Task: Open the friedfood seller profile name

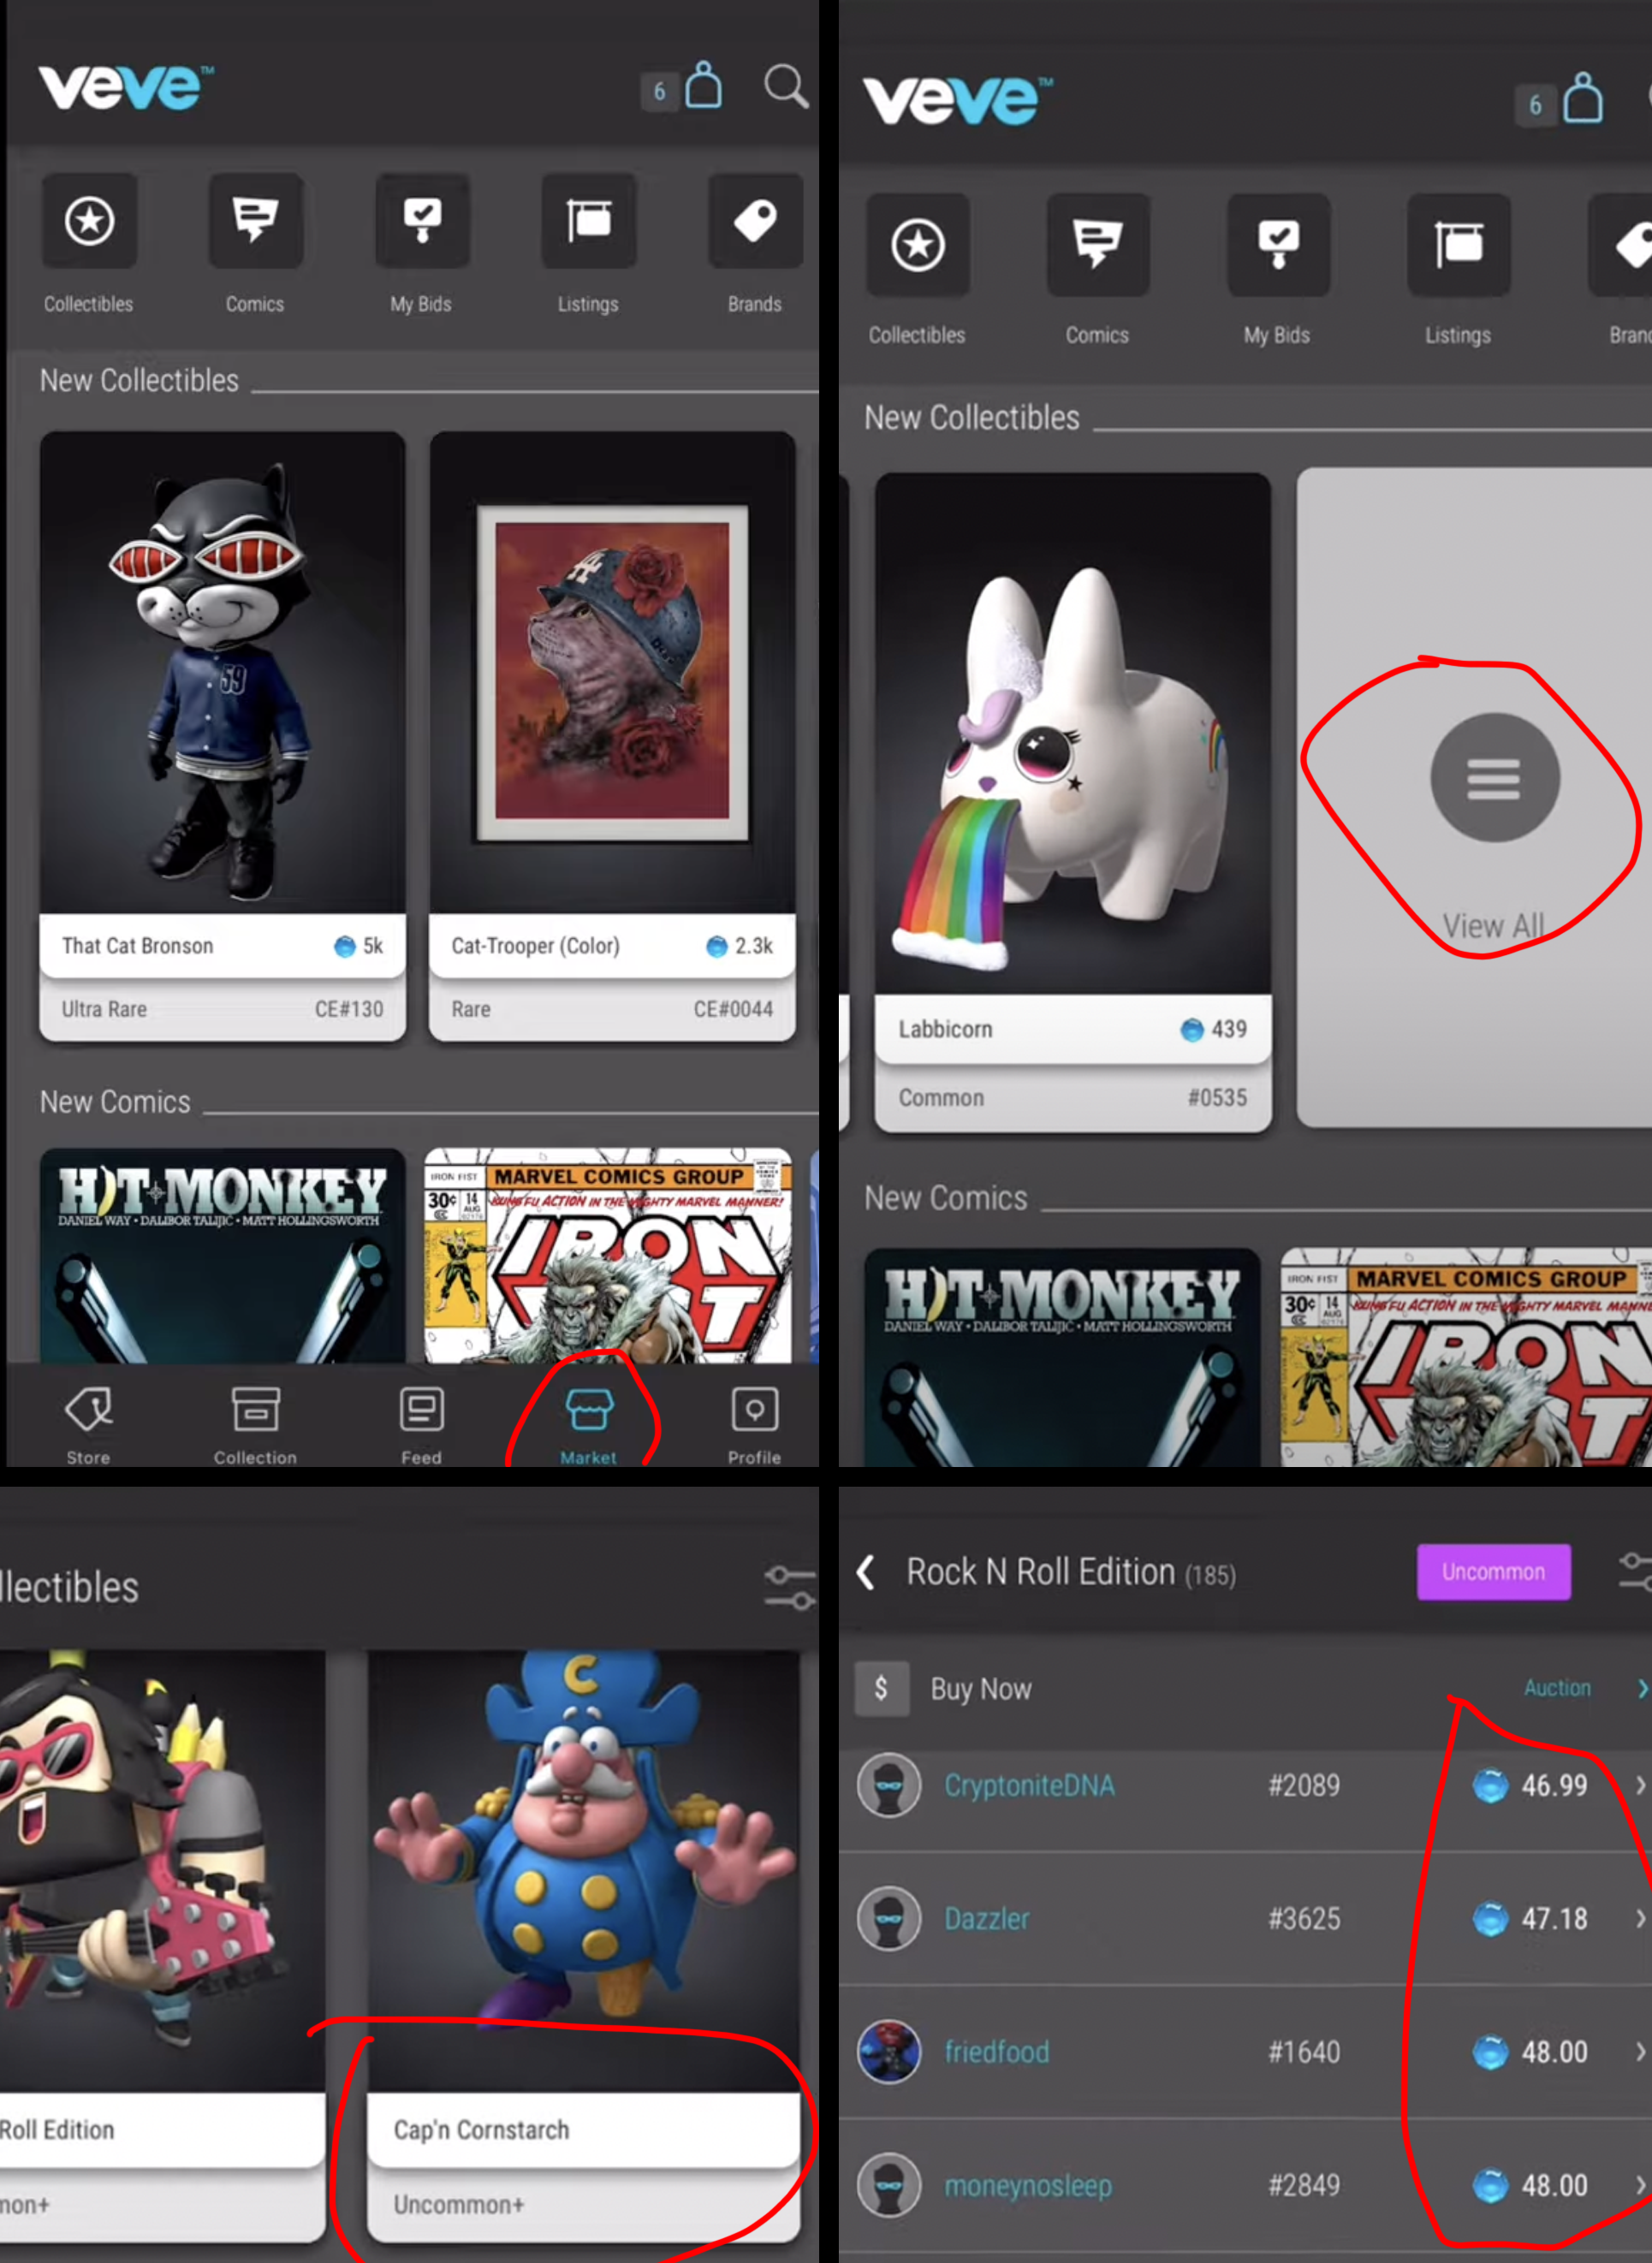Action: point(997,2051)
